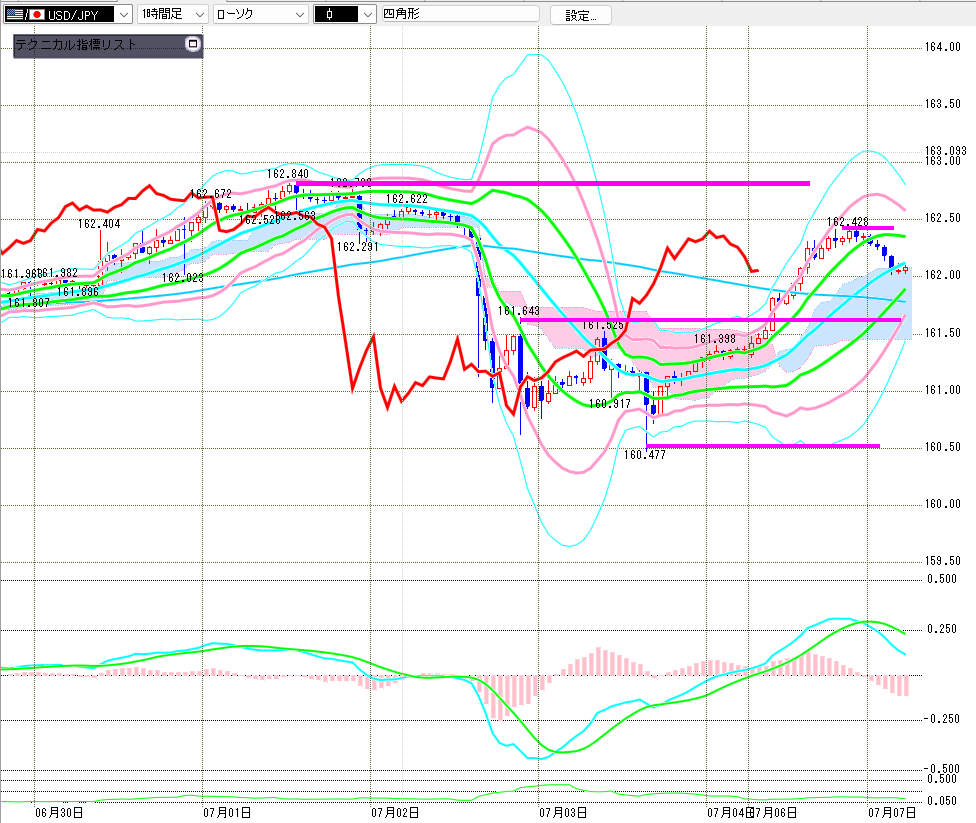Click the テクニカル指標リスト panel title

click(75, 44)
